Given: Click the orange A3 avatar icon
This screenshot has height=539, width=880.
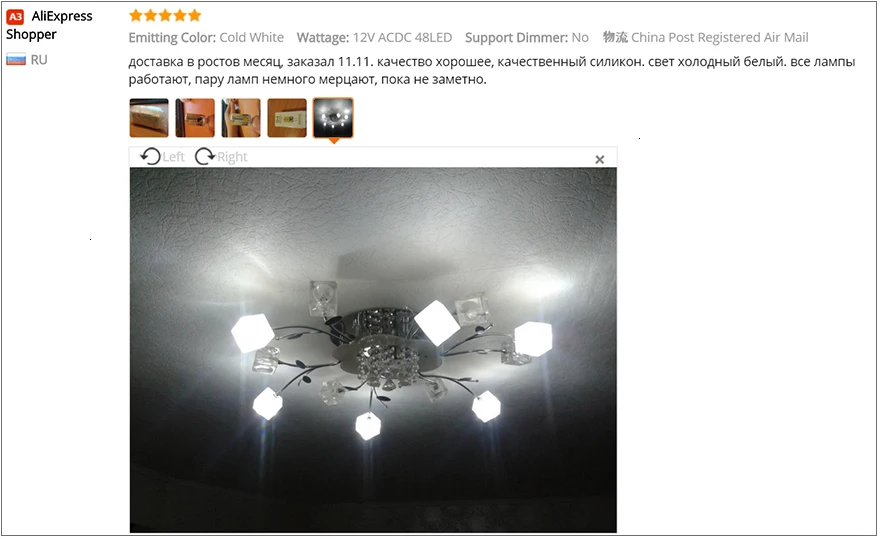Looking at the screenshot, I should (15, 16).
